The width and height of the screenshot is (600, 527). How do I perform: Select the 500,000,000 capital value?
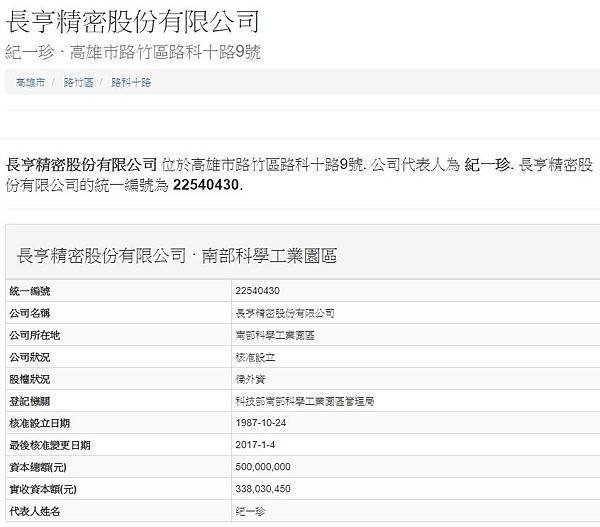pos(263,467)
